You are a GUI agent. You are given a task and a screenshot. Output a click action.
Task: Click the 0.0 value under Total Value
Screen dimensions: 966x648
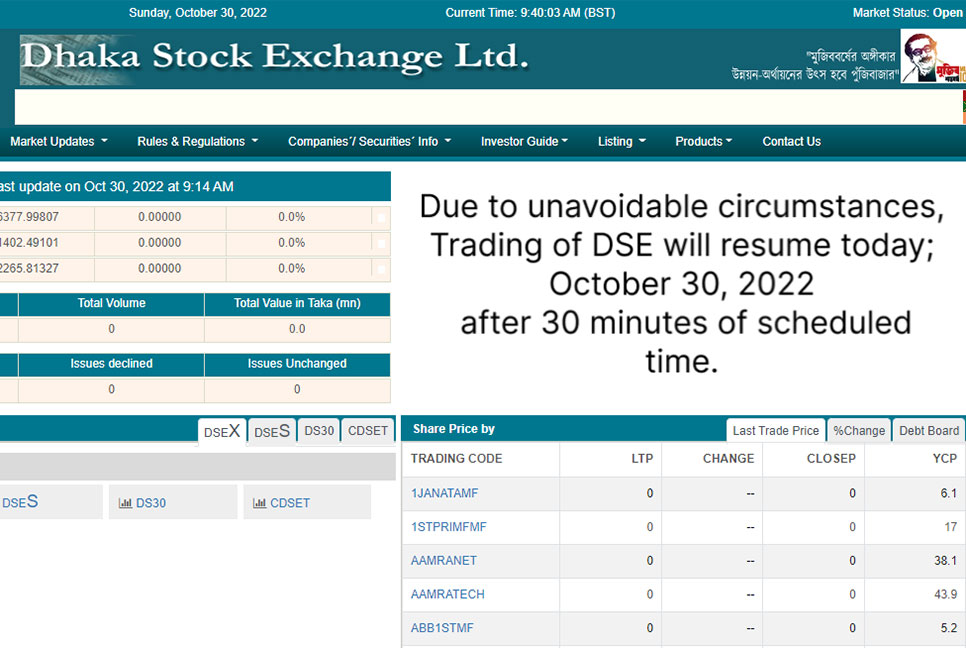297,329
